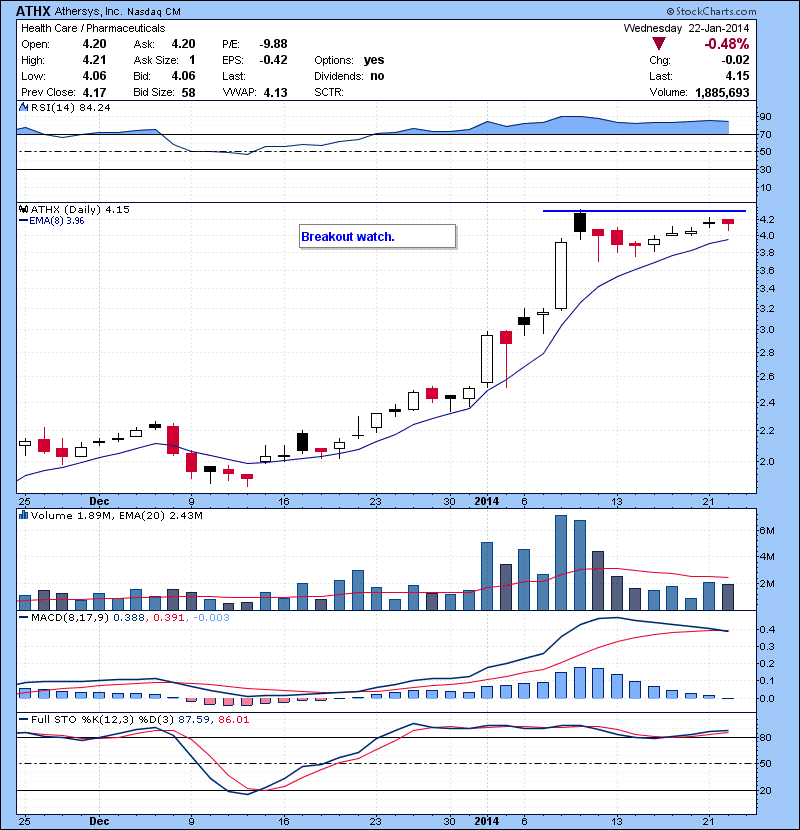Click the MACD histogram value -0.003
The height and width of the screenshot is (830, 800).
click(211, 617)
